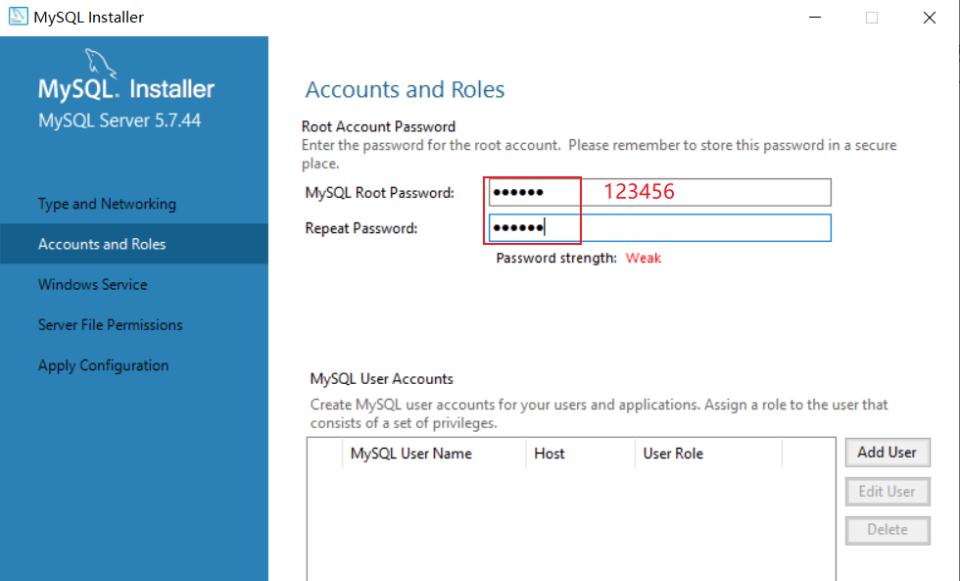This screenshot has height=581, width=960.
Task: Open the Type and Networking step
Action: (x=107, y=204)
